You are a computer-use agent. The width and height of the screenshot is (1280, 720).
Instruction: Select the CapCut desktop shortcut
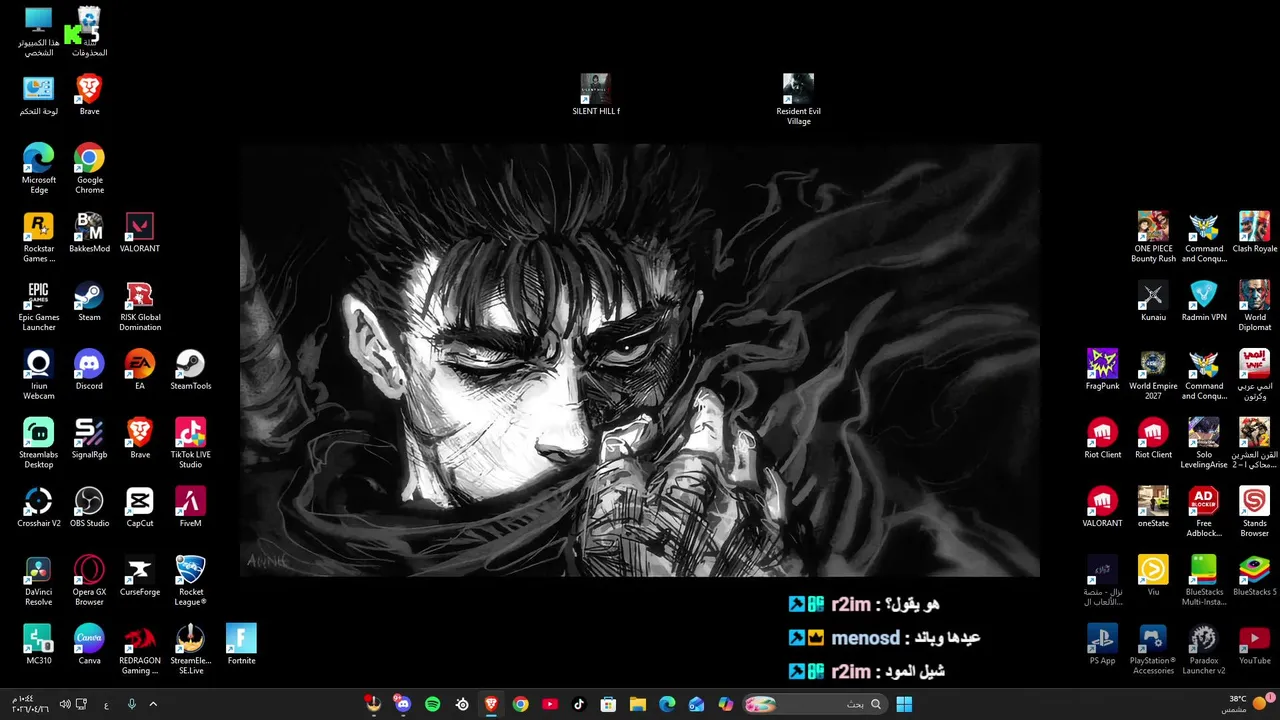(140, 507)
